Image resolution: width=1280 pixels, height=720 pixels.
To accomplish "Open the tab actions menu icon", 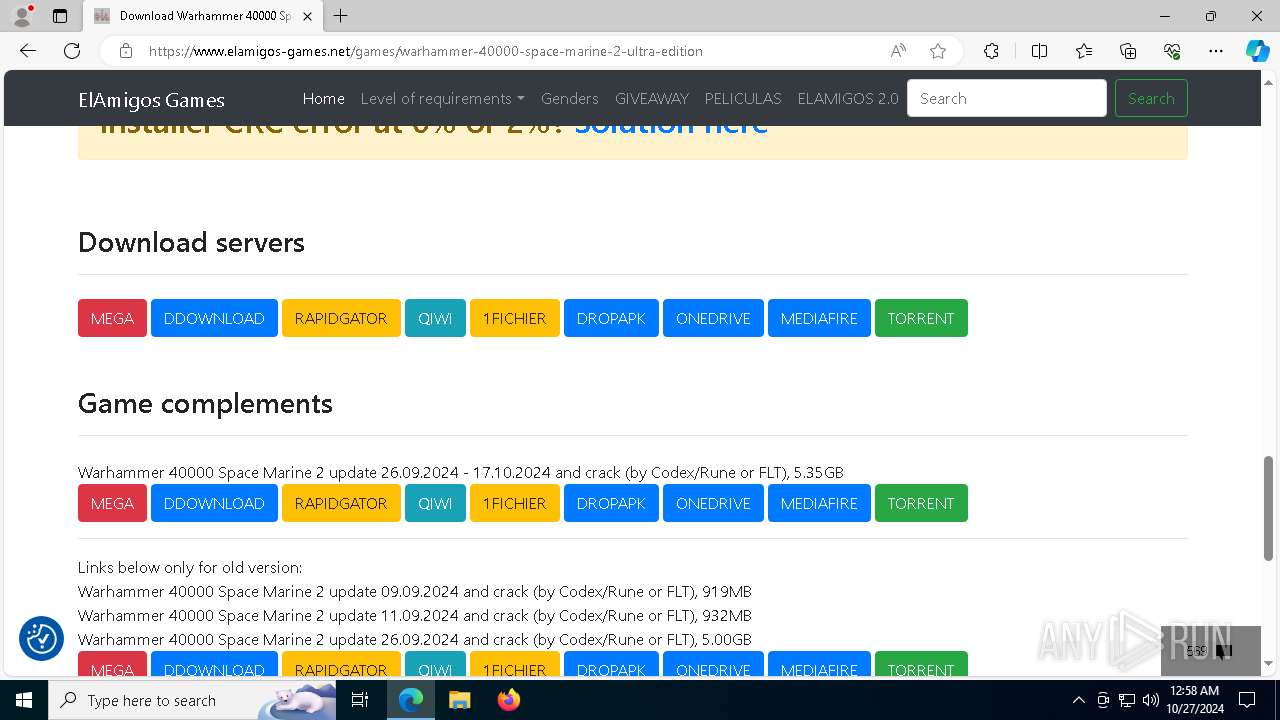I will (x=60, y=16).
